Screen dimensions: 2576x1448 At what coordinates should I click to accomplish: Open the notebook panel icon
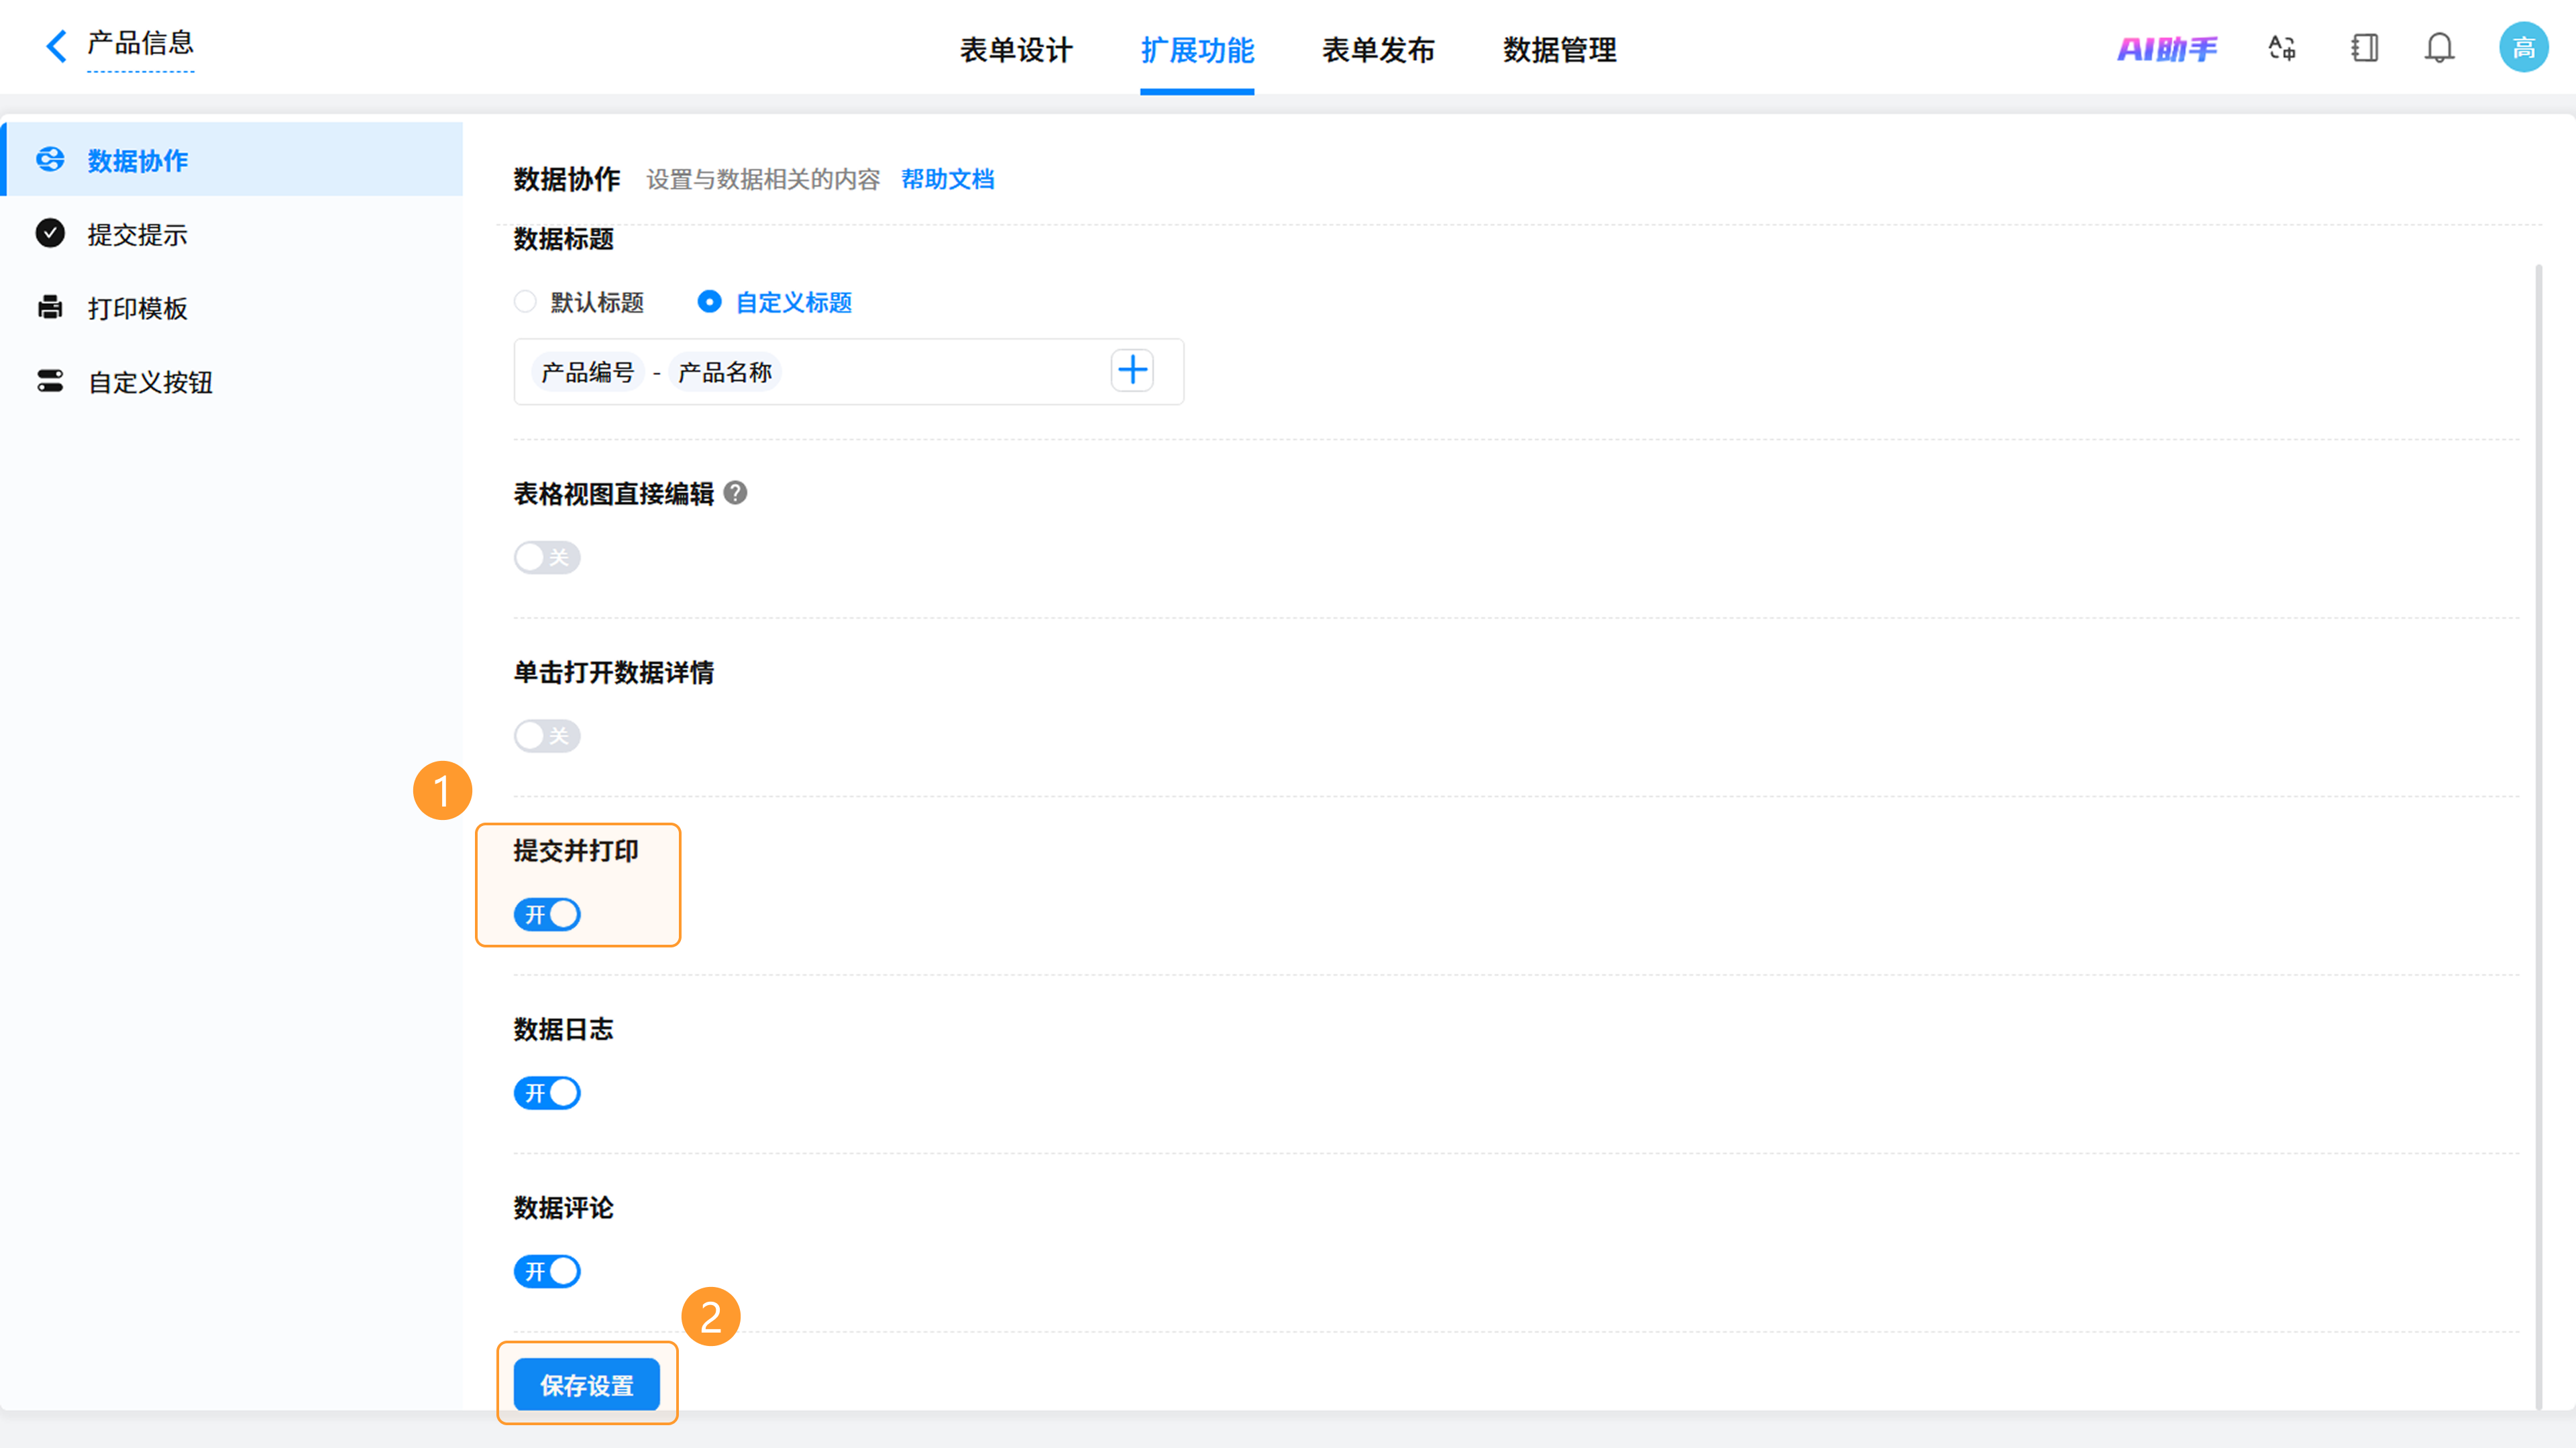(x=2364, y=48)
